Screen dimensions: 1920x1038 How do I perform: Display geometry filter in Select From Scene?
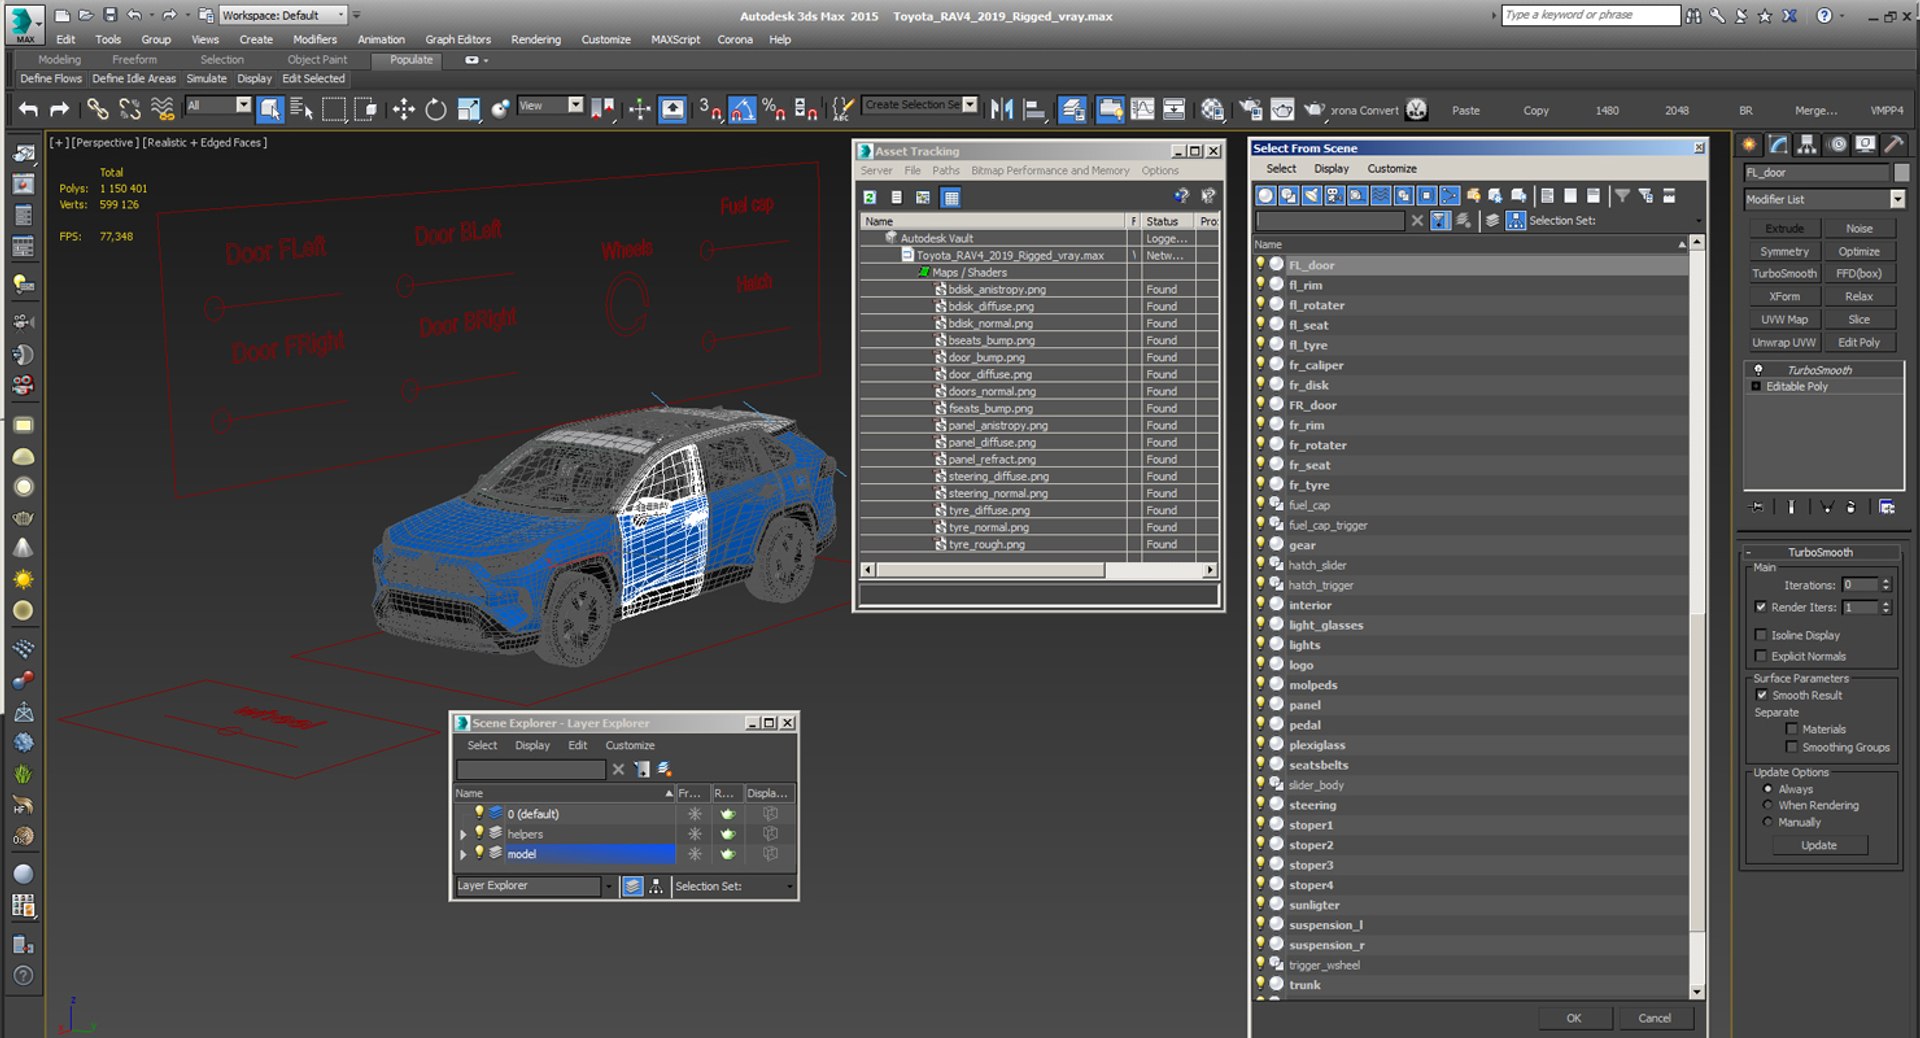click(x=1266, y=196)
